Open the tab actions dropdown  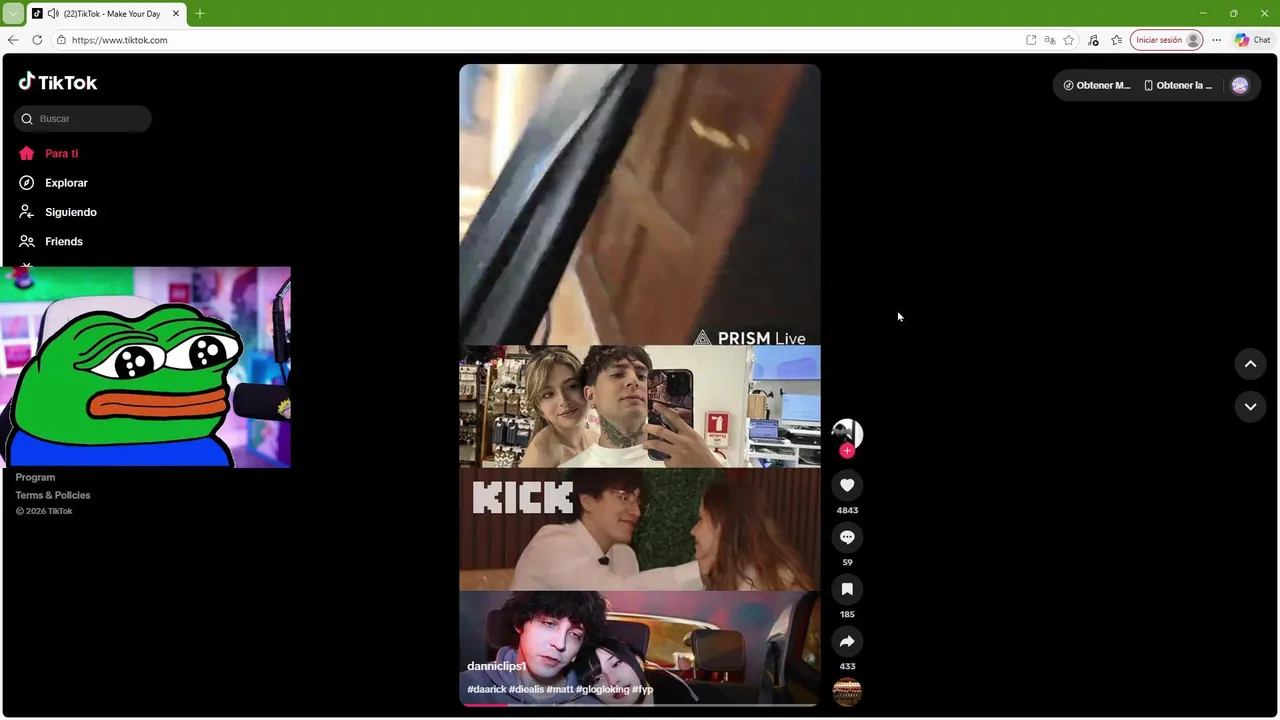13,14
